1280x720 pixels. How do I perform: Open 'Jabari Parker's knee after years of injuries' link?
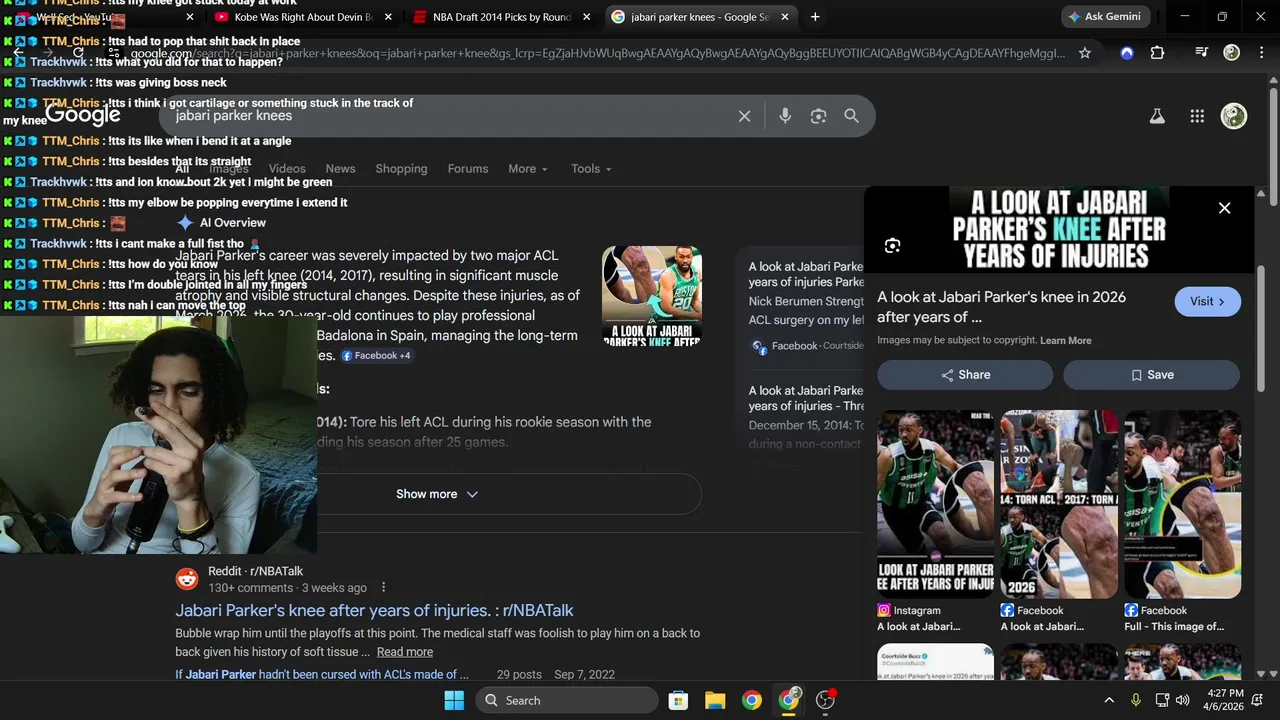(374, 610)
